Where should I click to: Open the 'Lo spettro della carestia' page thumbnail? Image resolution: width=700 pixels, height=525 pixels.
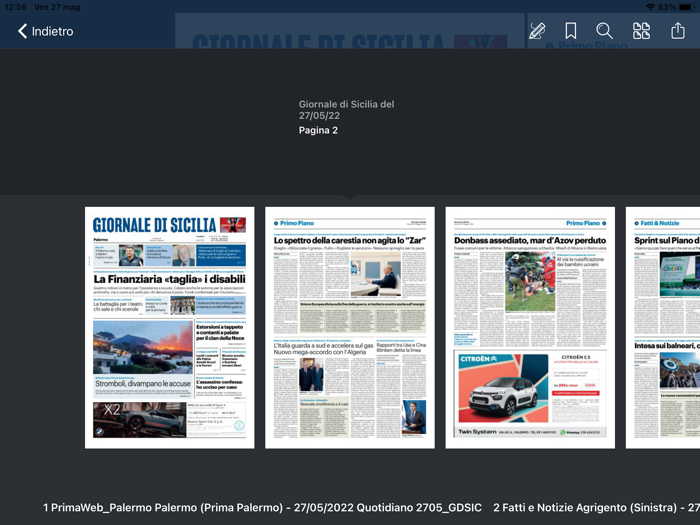click(350, 328)
